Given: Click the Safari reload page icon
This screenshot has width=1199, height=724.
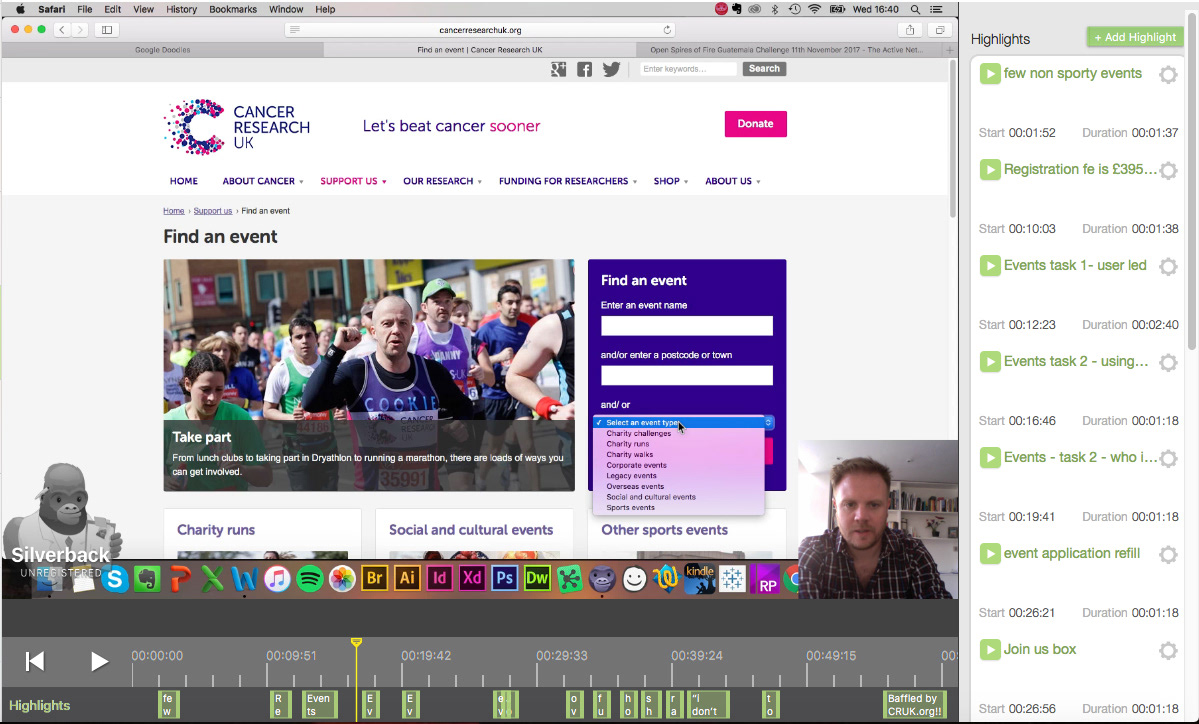Looking at the screenshot, I should pos(667,30).
